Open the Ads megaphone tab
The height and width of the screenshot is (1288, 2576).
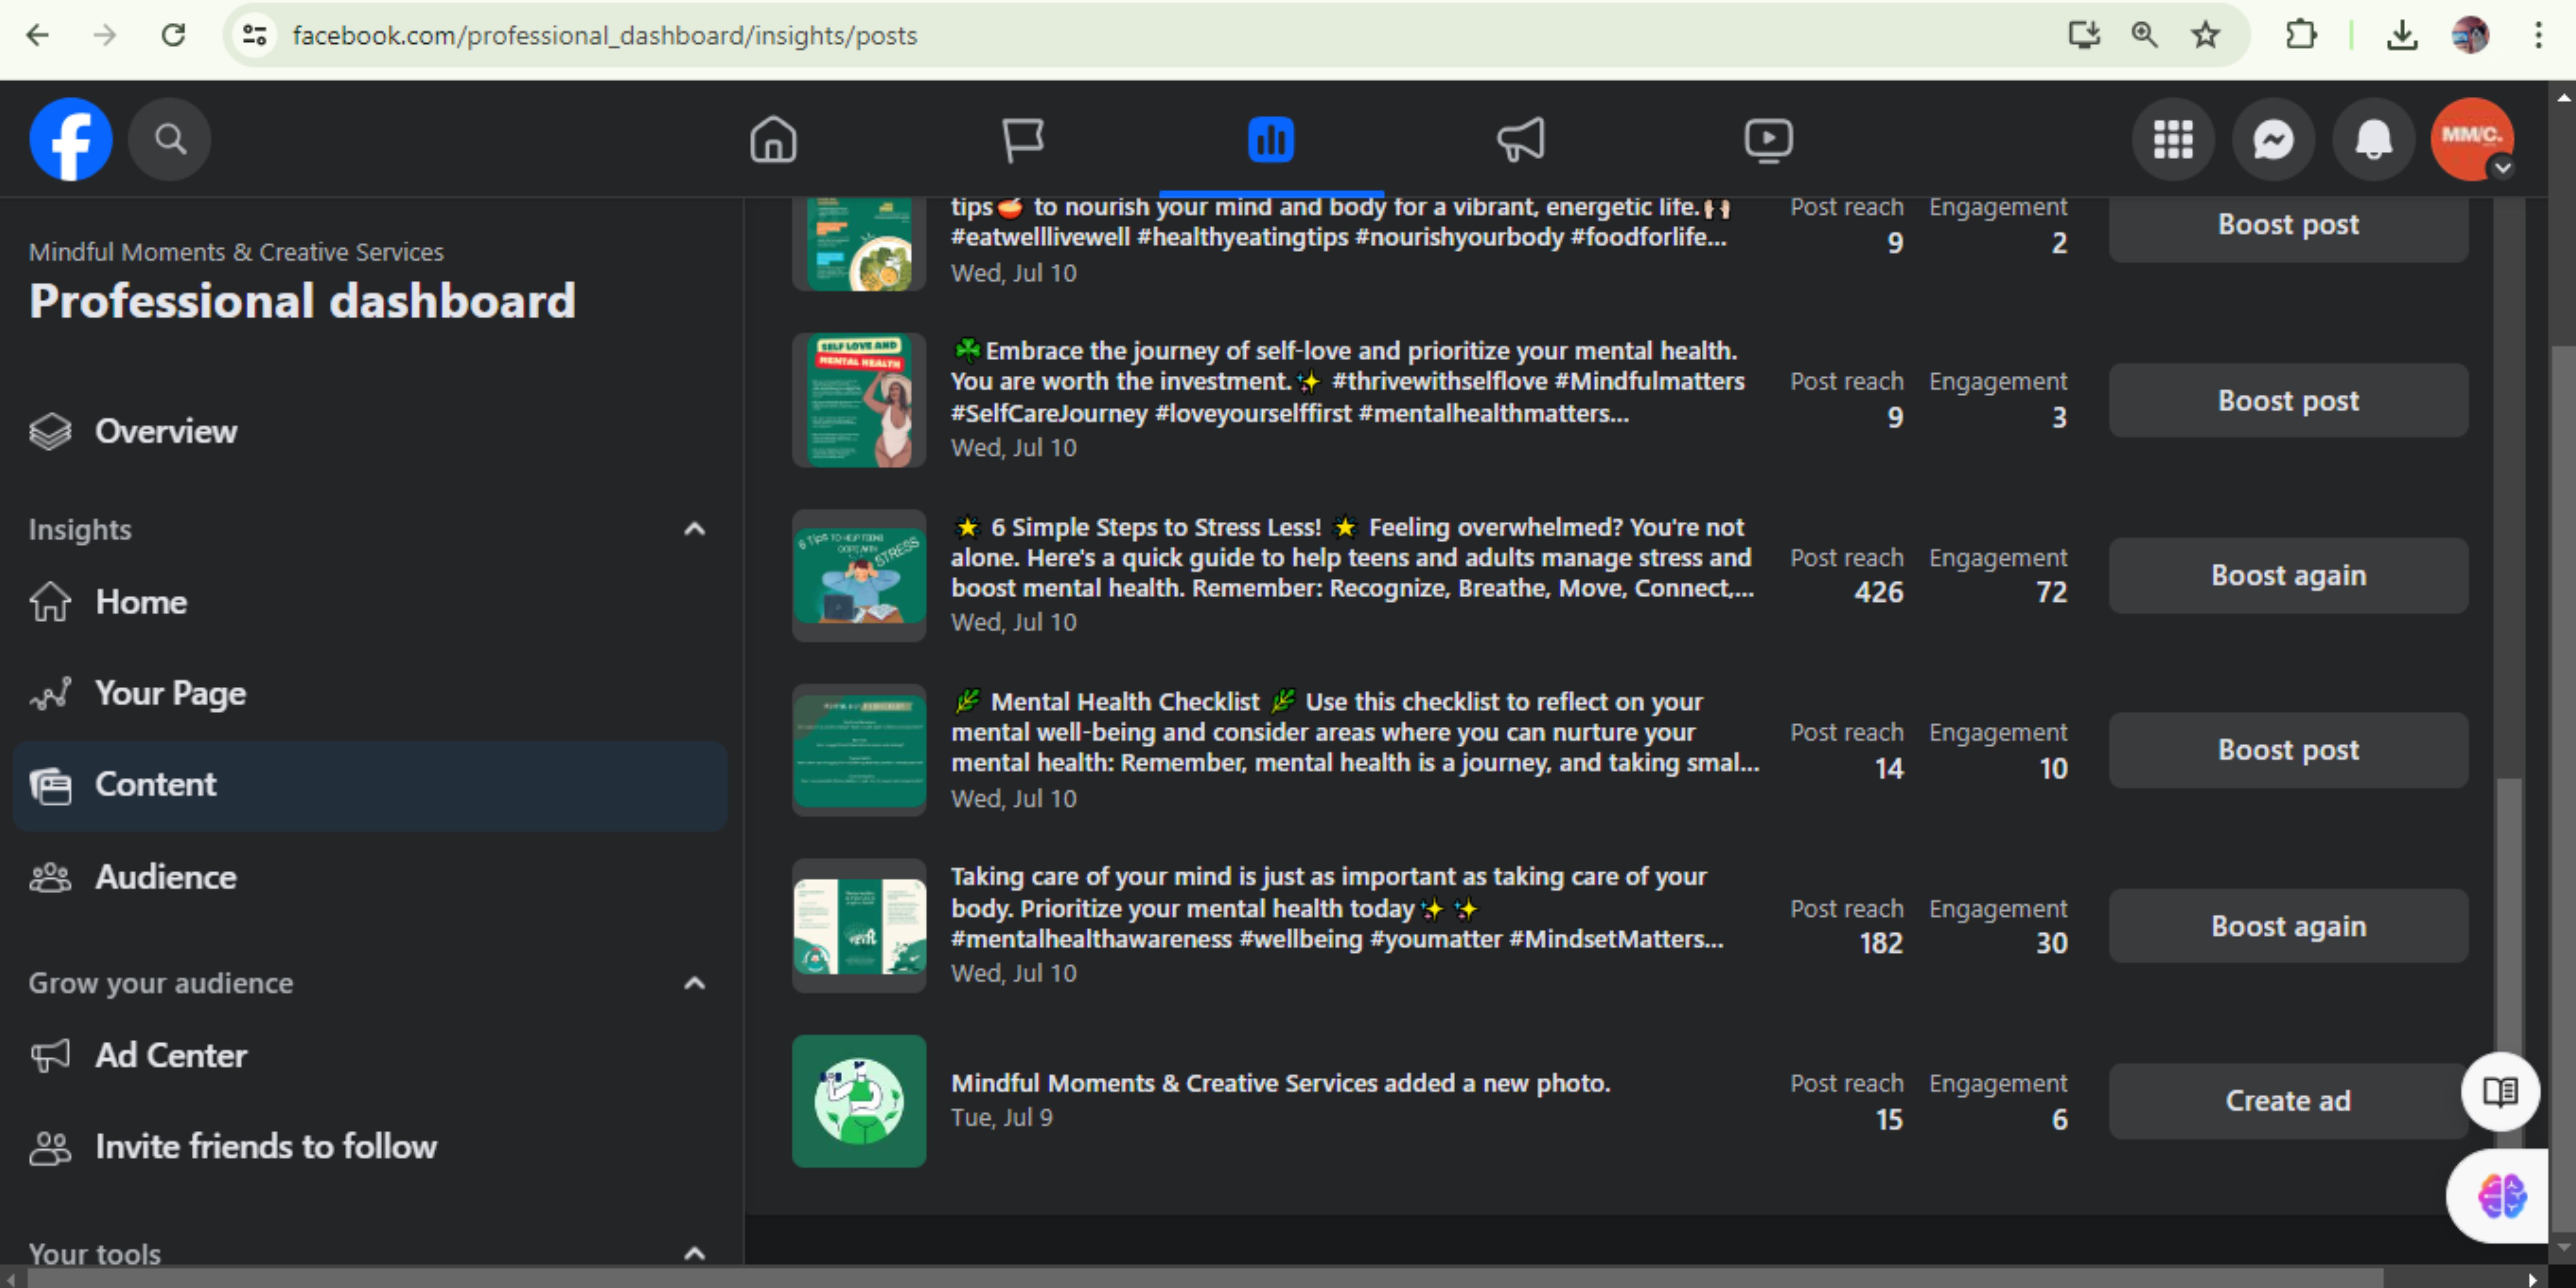point(1520,139)
